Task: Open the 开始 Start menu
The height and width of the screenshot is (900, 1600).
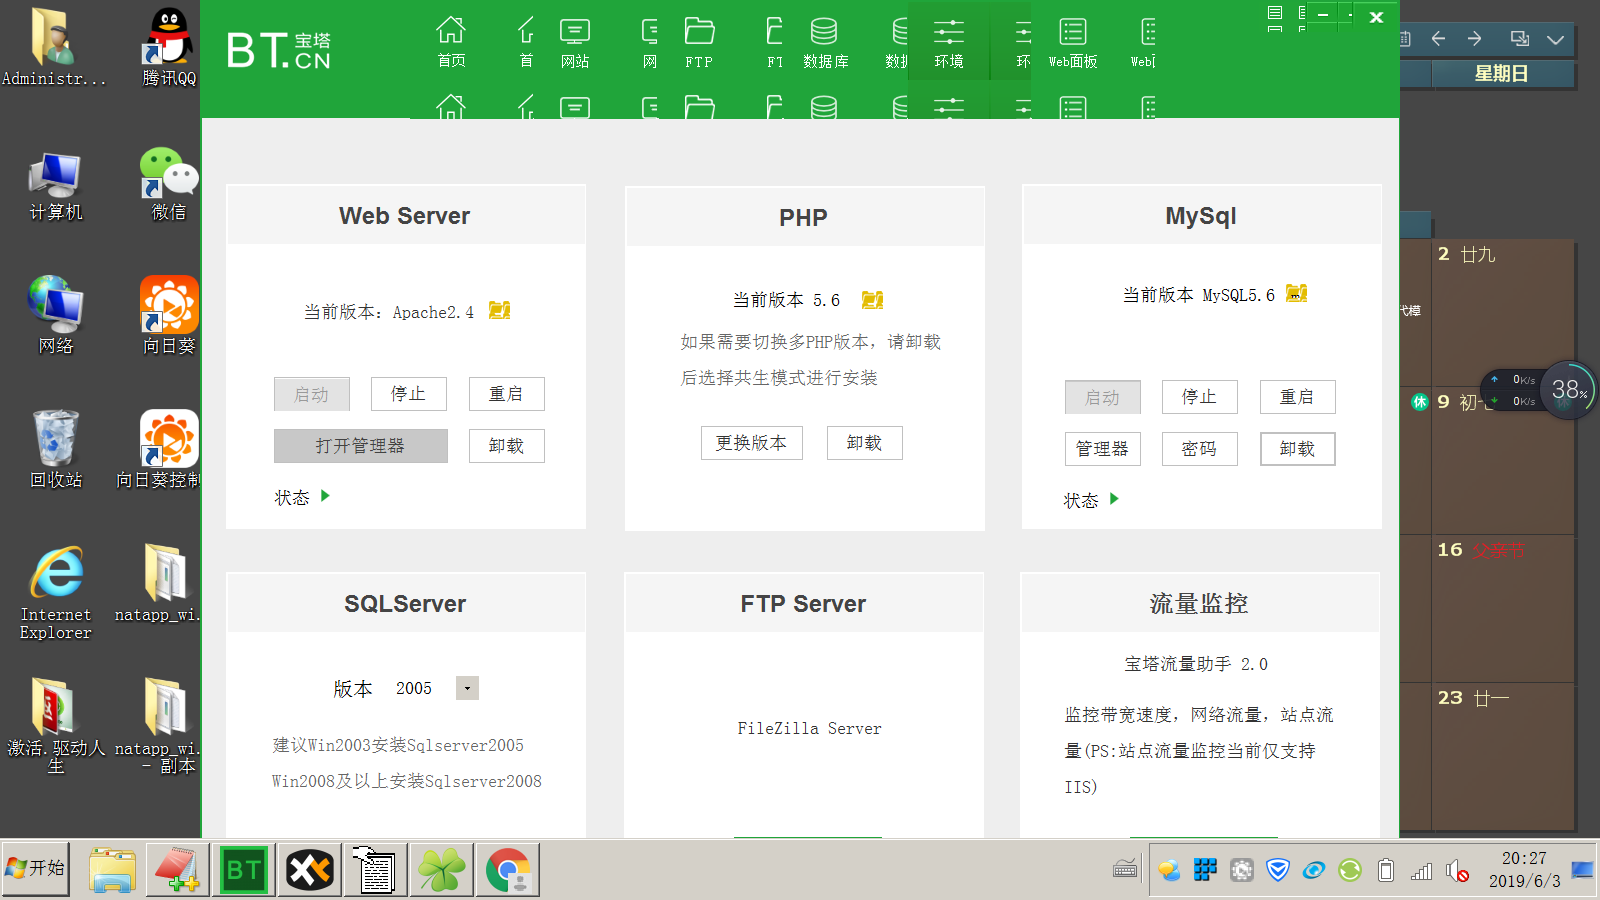Action: tap(36, 869)
